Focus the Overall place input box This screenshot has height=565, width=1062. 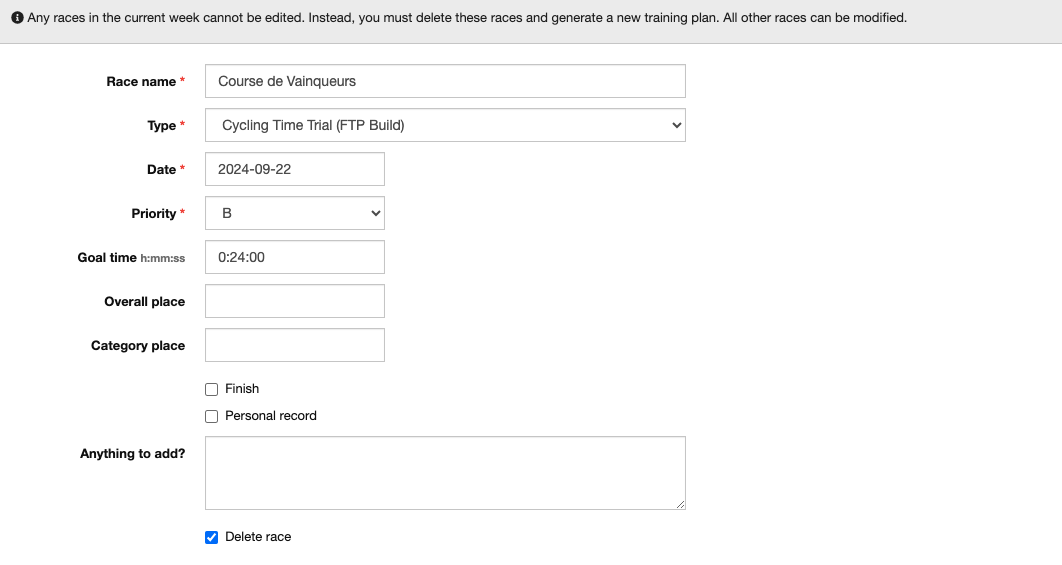[x=294, y=301]
